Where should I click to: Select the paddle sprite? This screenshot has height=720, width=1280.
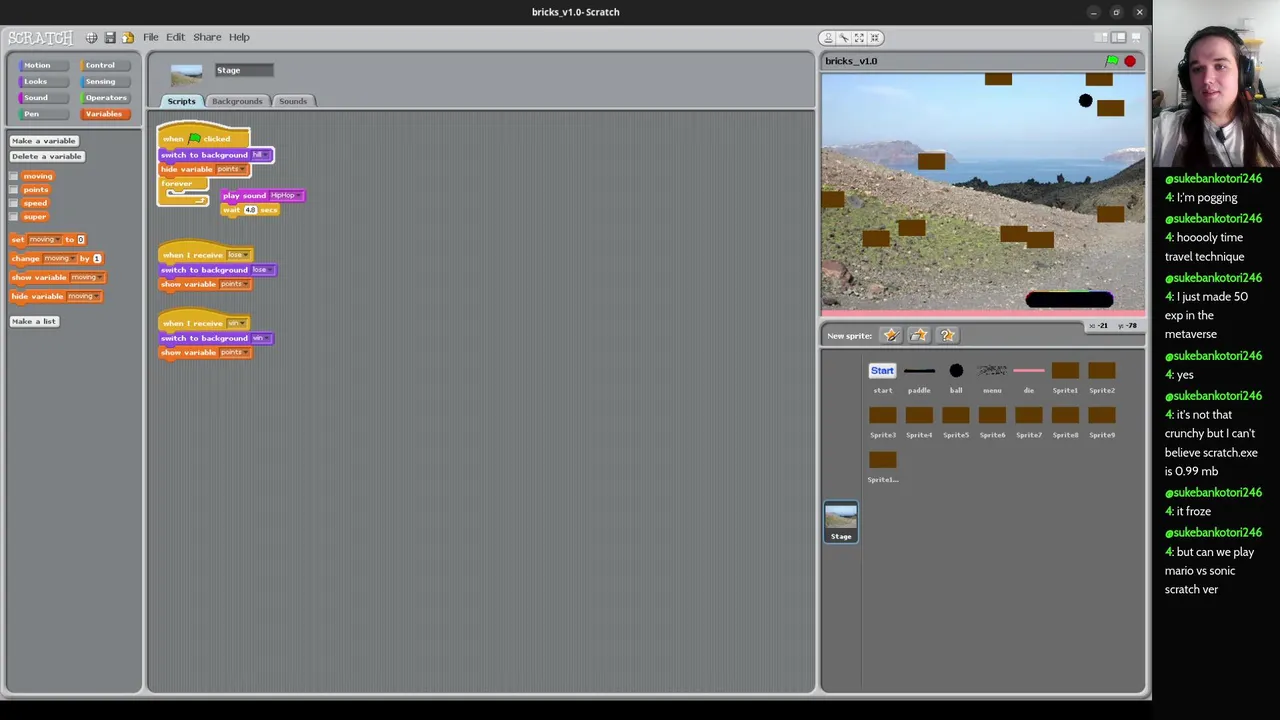point(919,377)
